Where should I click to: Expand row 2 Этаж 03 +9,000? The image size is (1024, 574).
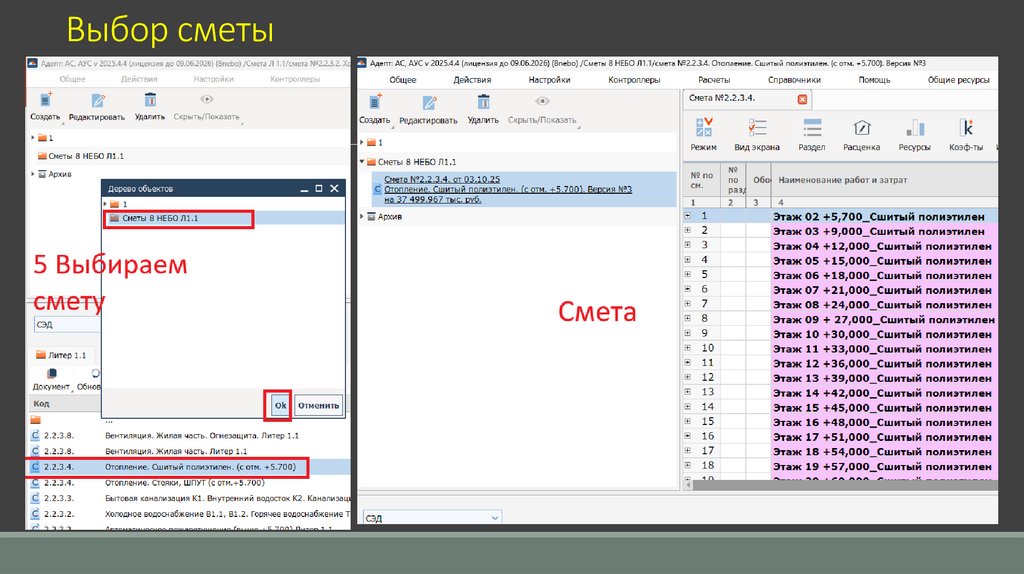[688, 230]
